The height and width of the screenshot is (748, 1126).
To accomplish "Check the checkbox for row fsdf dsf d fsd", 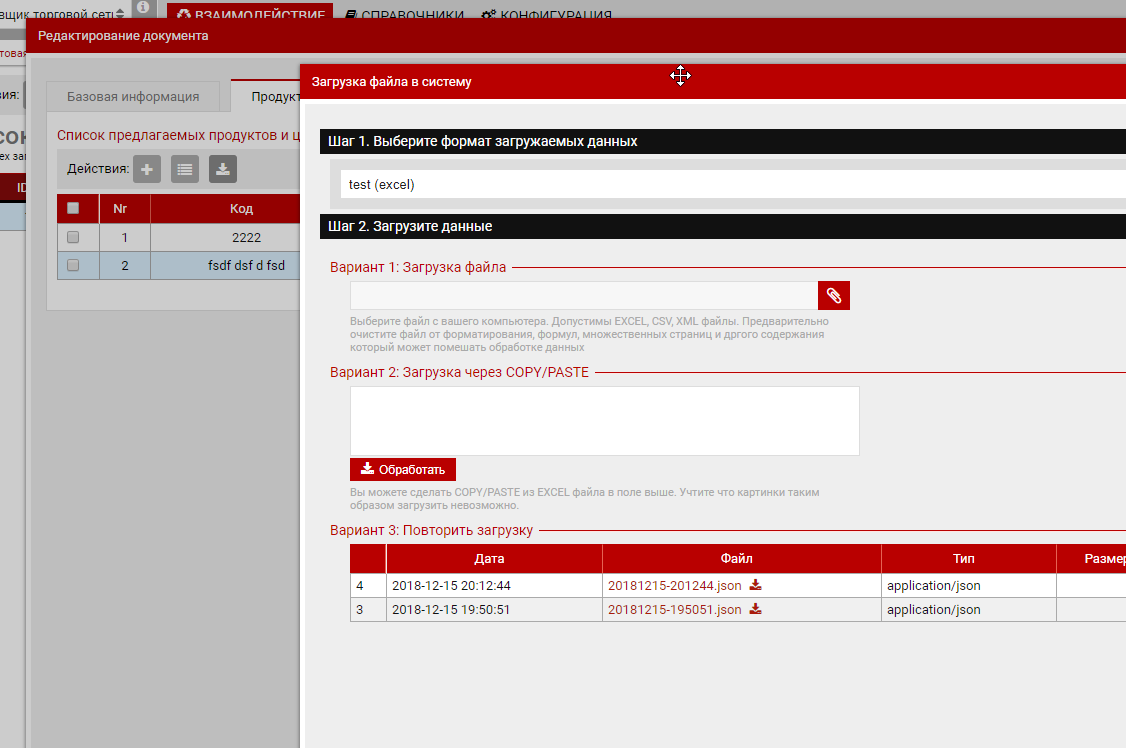I will coord(73,266).
